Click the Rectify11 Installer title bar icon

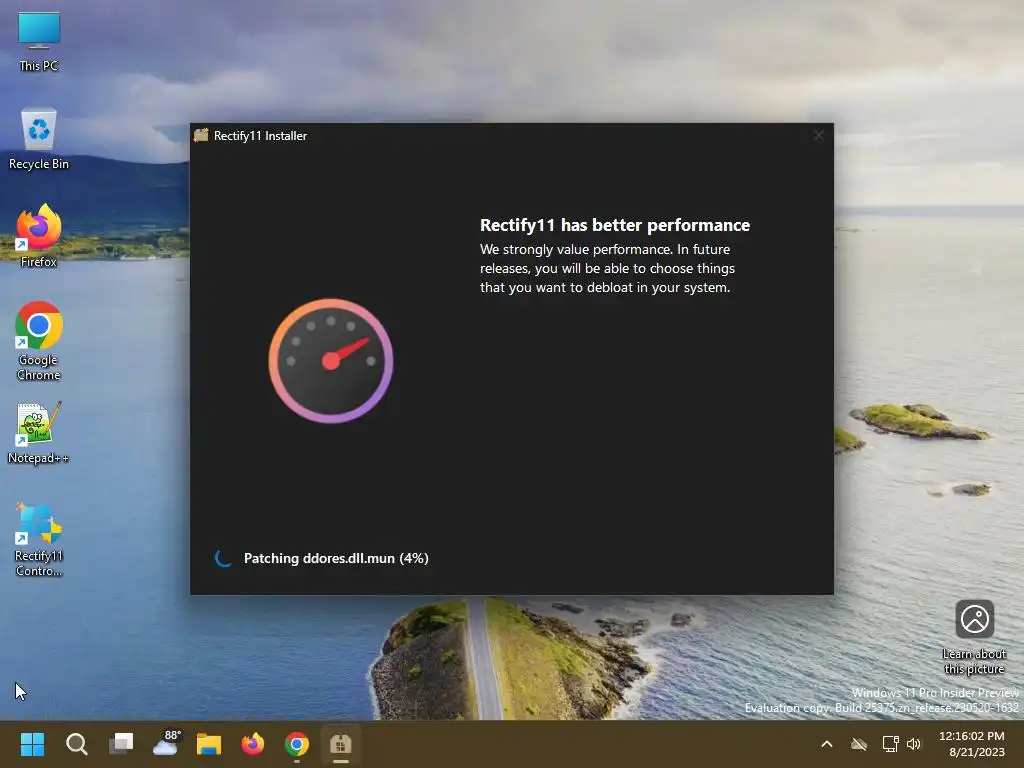tap(201, 135)
